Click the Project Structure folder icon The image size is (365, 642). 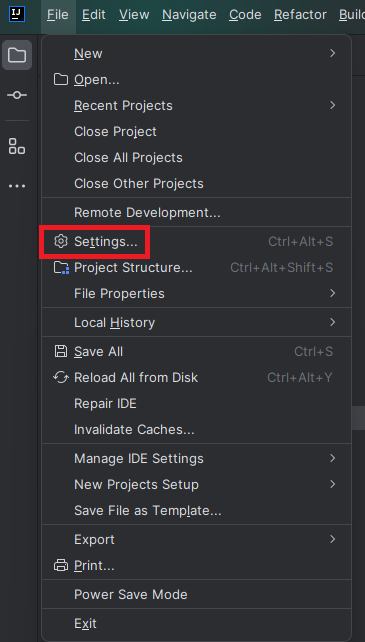61,268
